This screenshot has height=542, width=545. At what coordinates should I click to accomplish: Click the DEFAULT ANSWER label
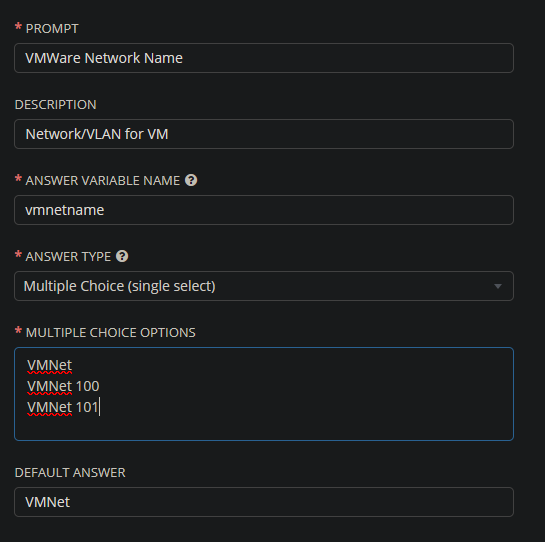pos(70,473)
